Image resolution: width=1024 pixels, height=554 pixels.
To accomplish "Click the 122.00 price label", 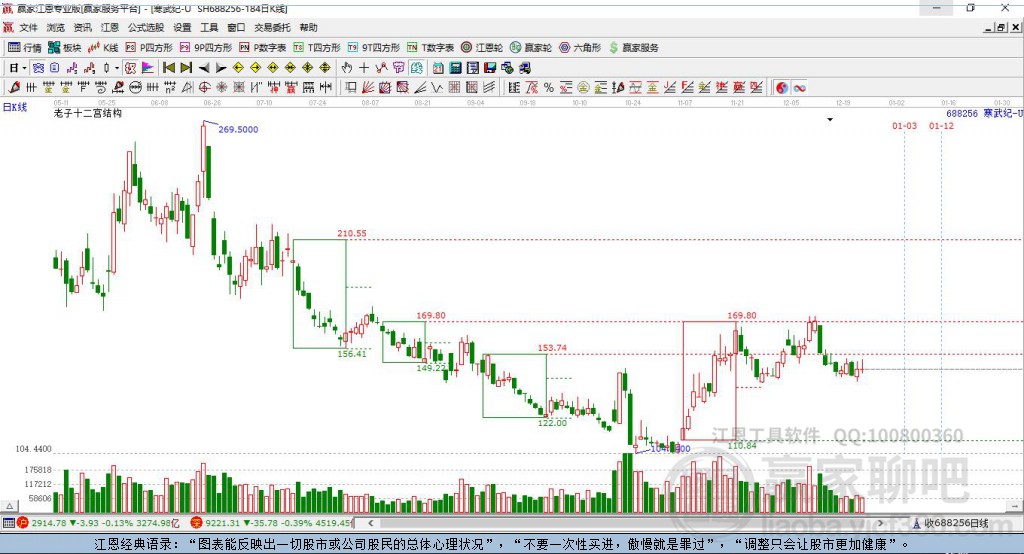I will click(x=552, y=423).
